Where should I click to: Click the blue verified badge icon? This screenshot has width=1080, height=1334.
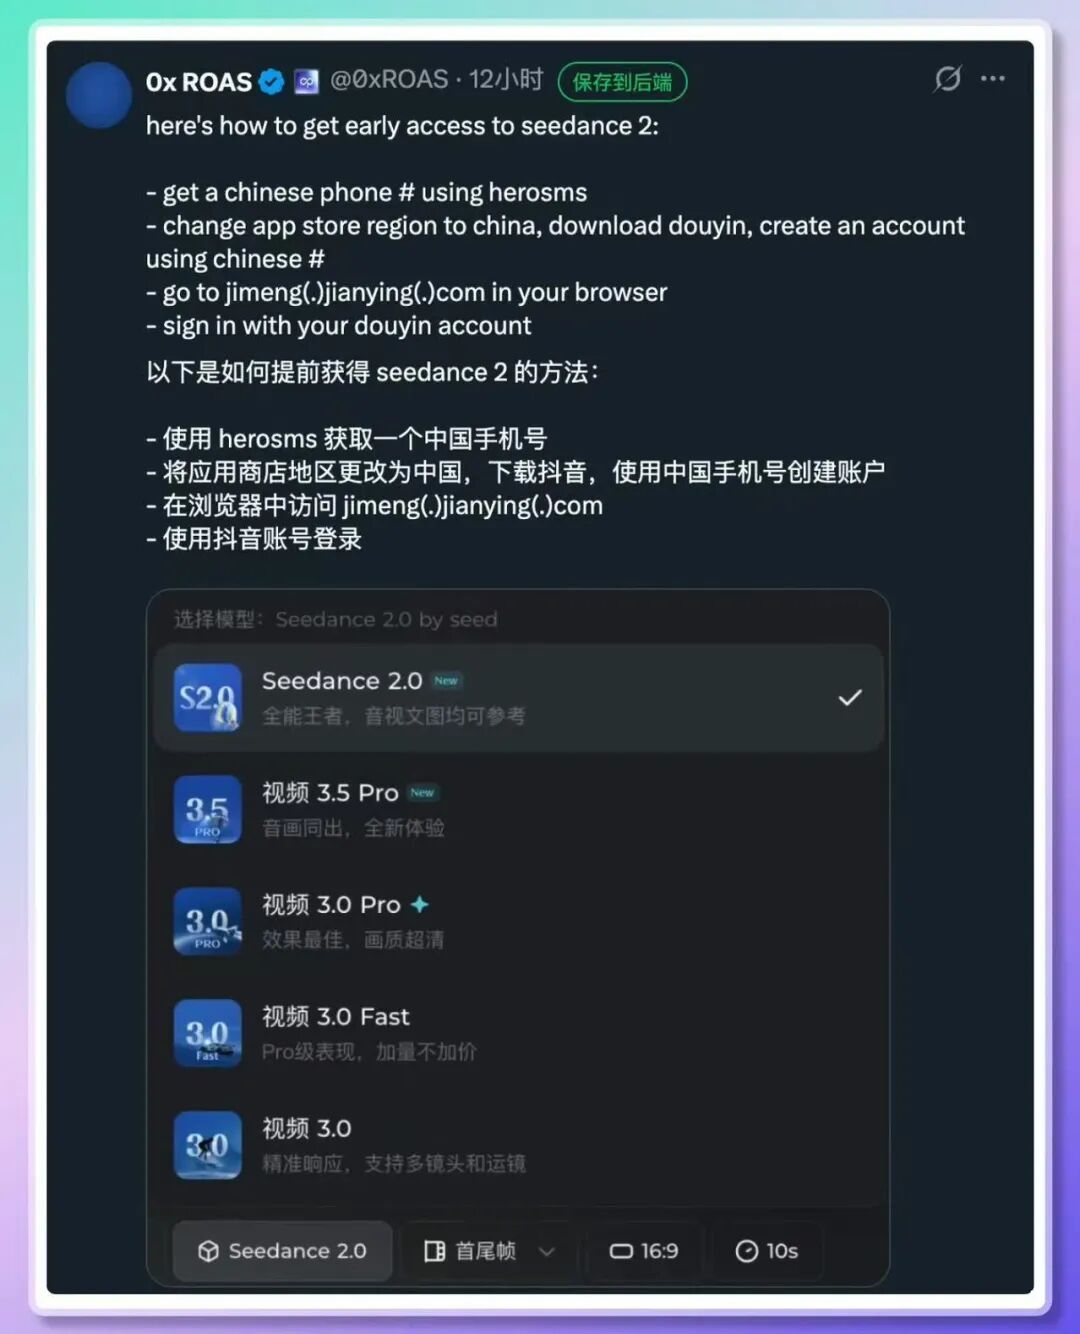[x=271, y=82]
